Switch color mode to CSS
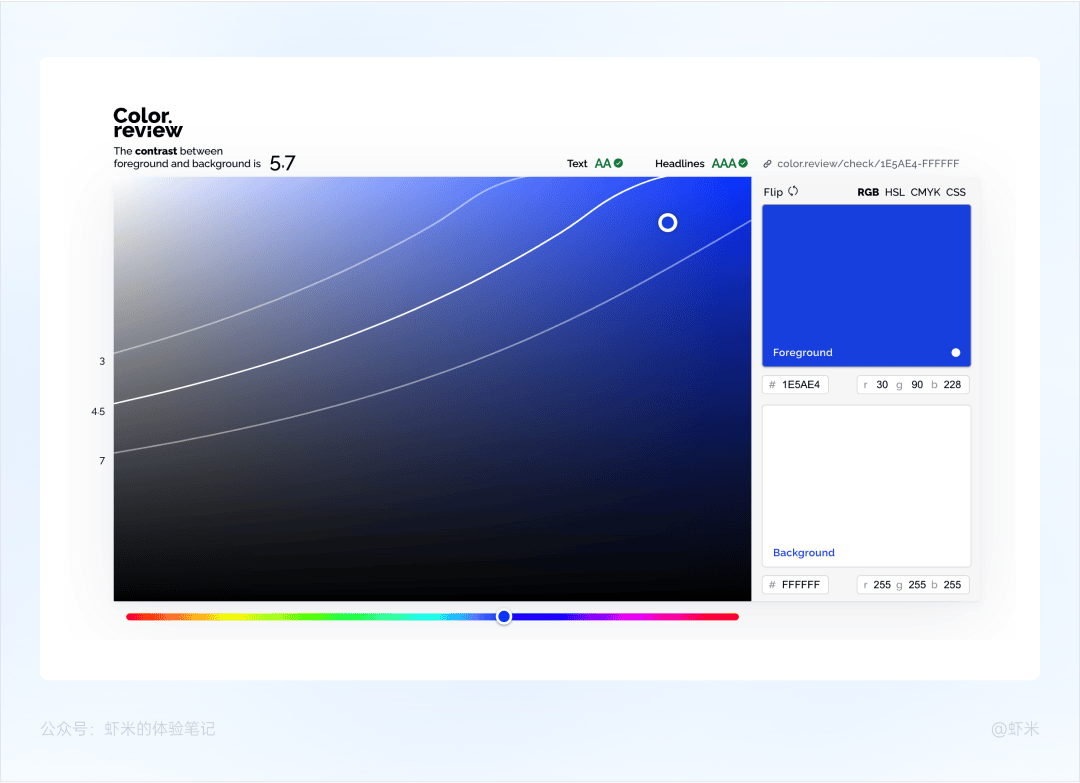This screenshot has height=783, width=1080. point(955,192)
